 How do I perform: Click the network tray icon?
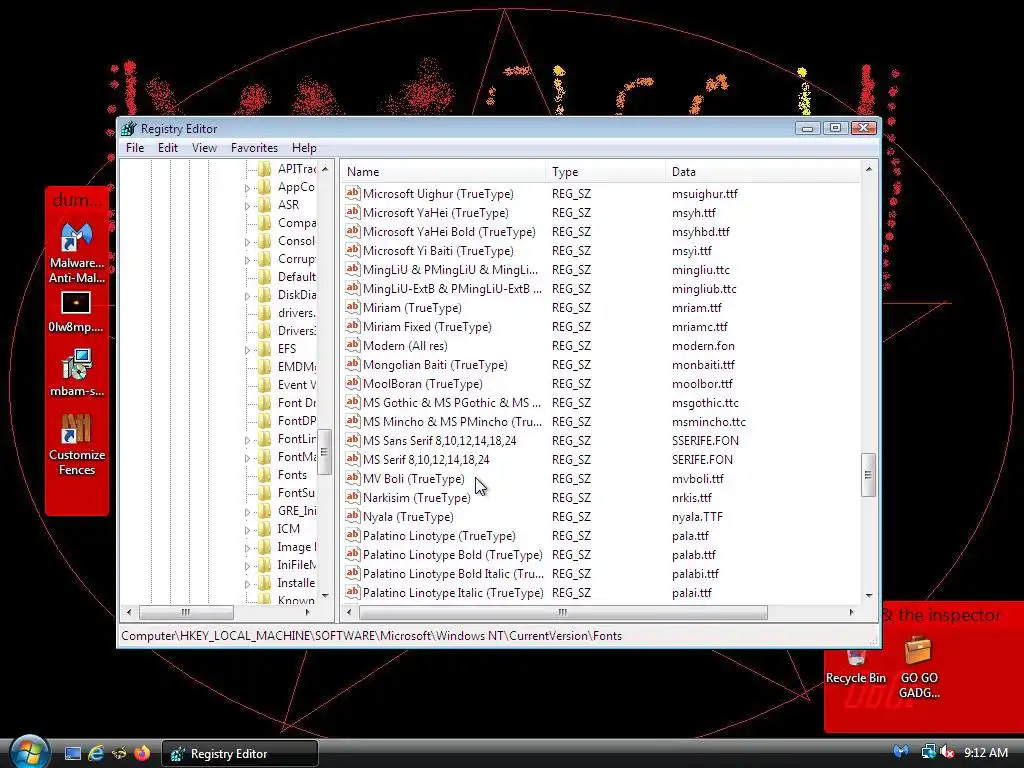pyautogui.click(x=927, y=752)
